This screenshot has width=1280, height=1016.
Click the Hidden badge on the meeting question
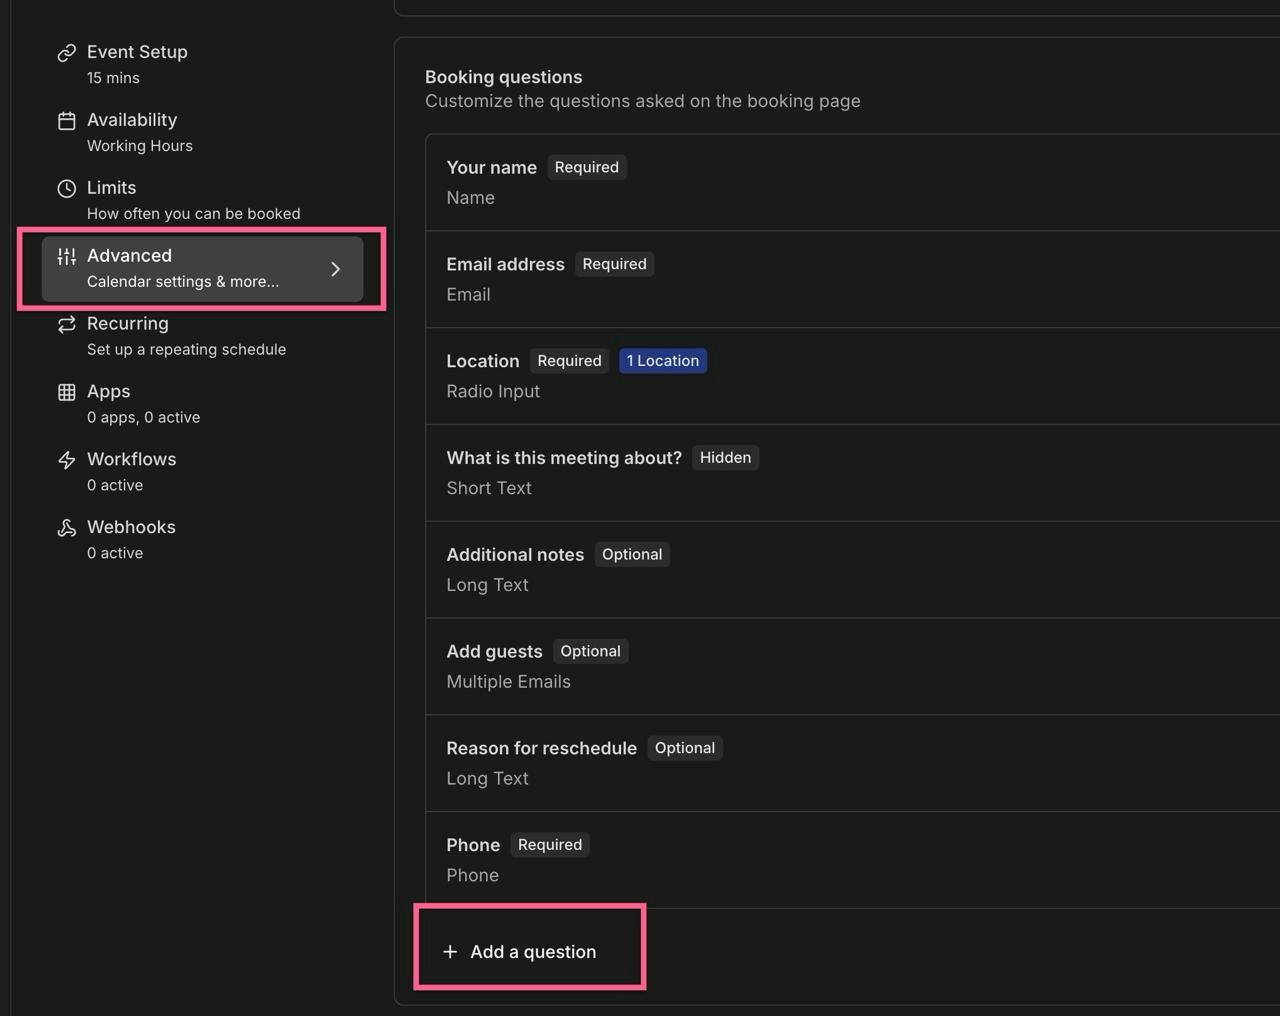coord(724,457)
